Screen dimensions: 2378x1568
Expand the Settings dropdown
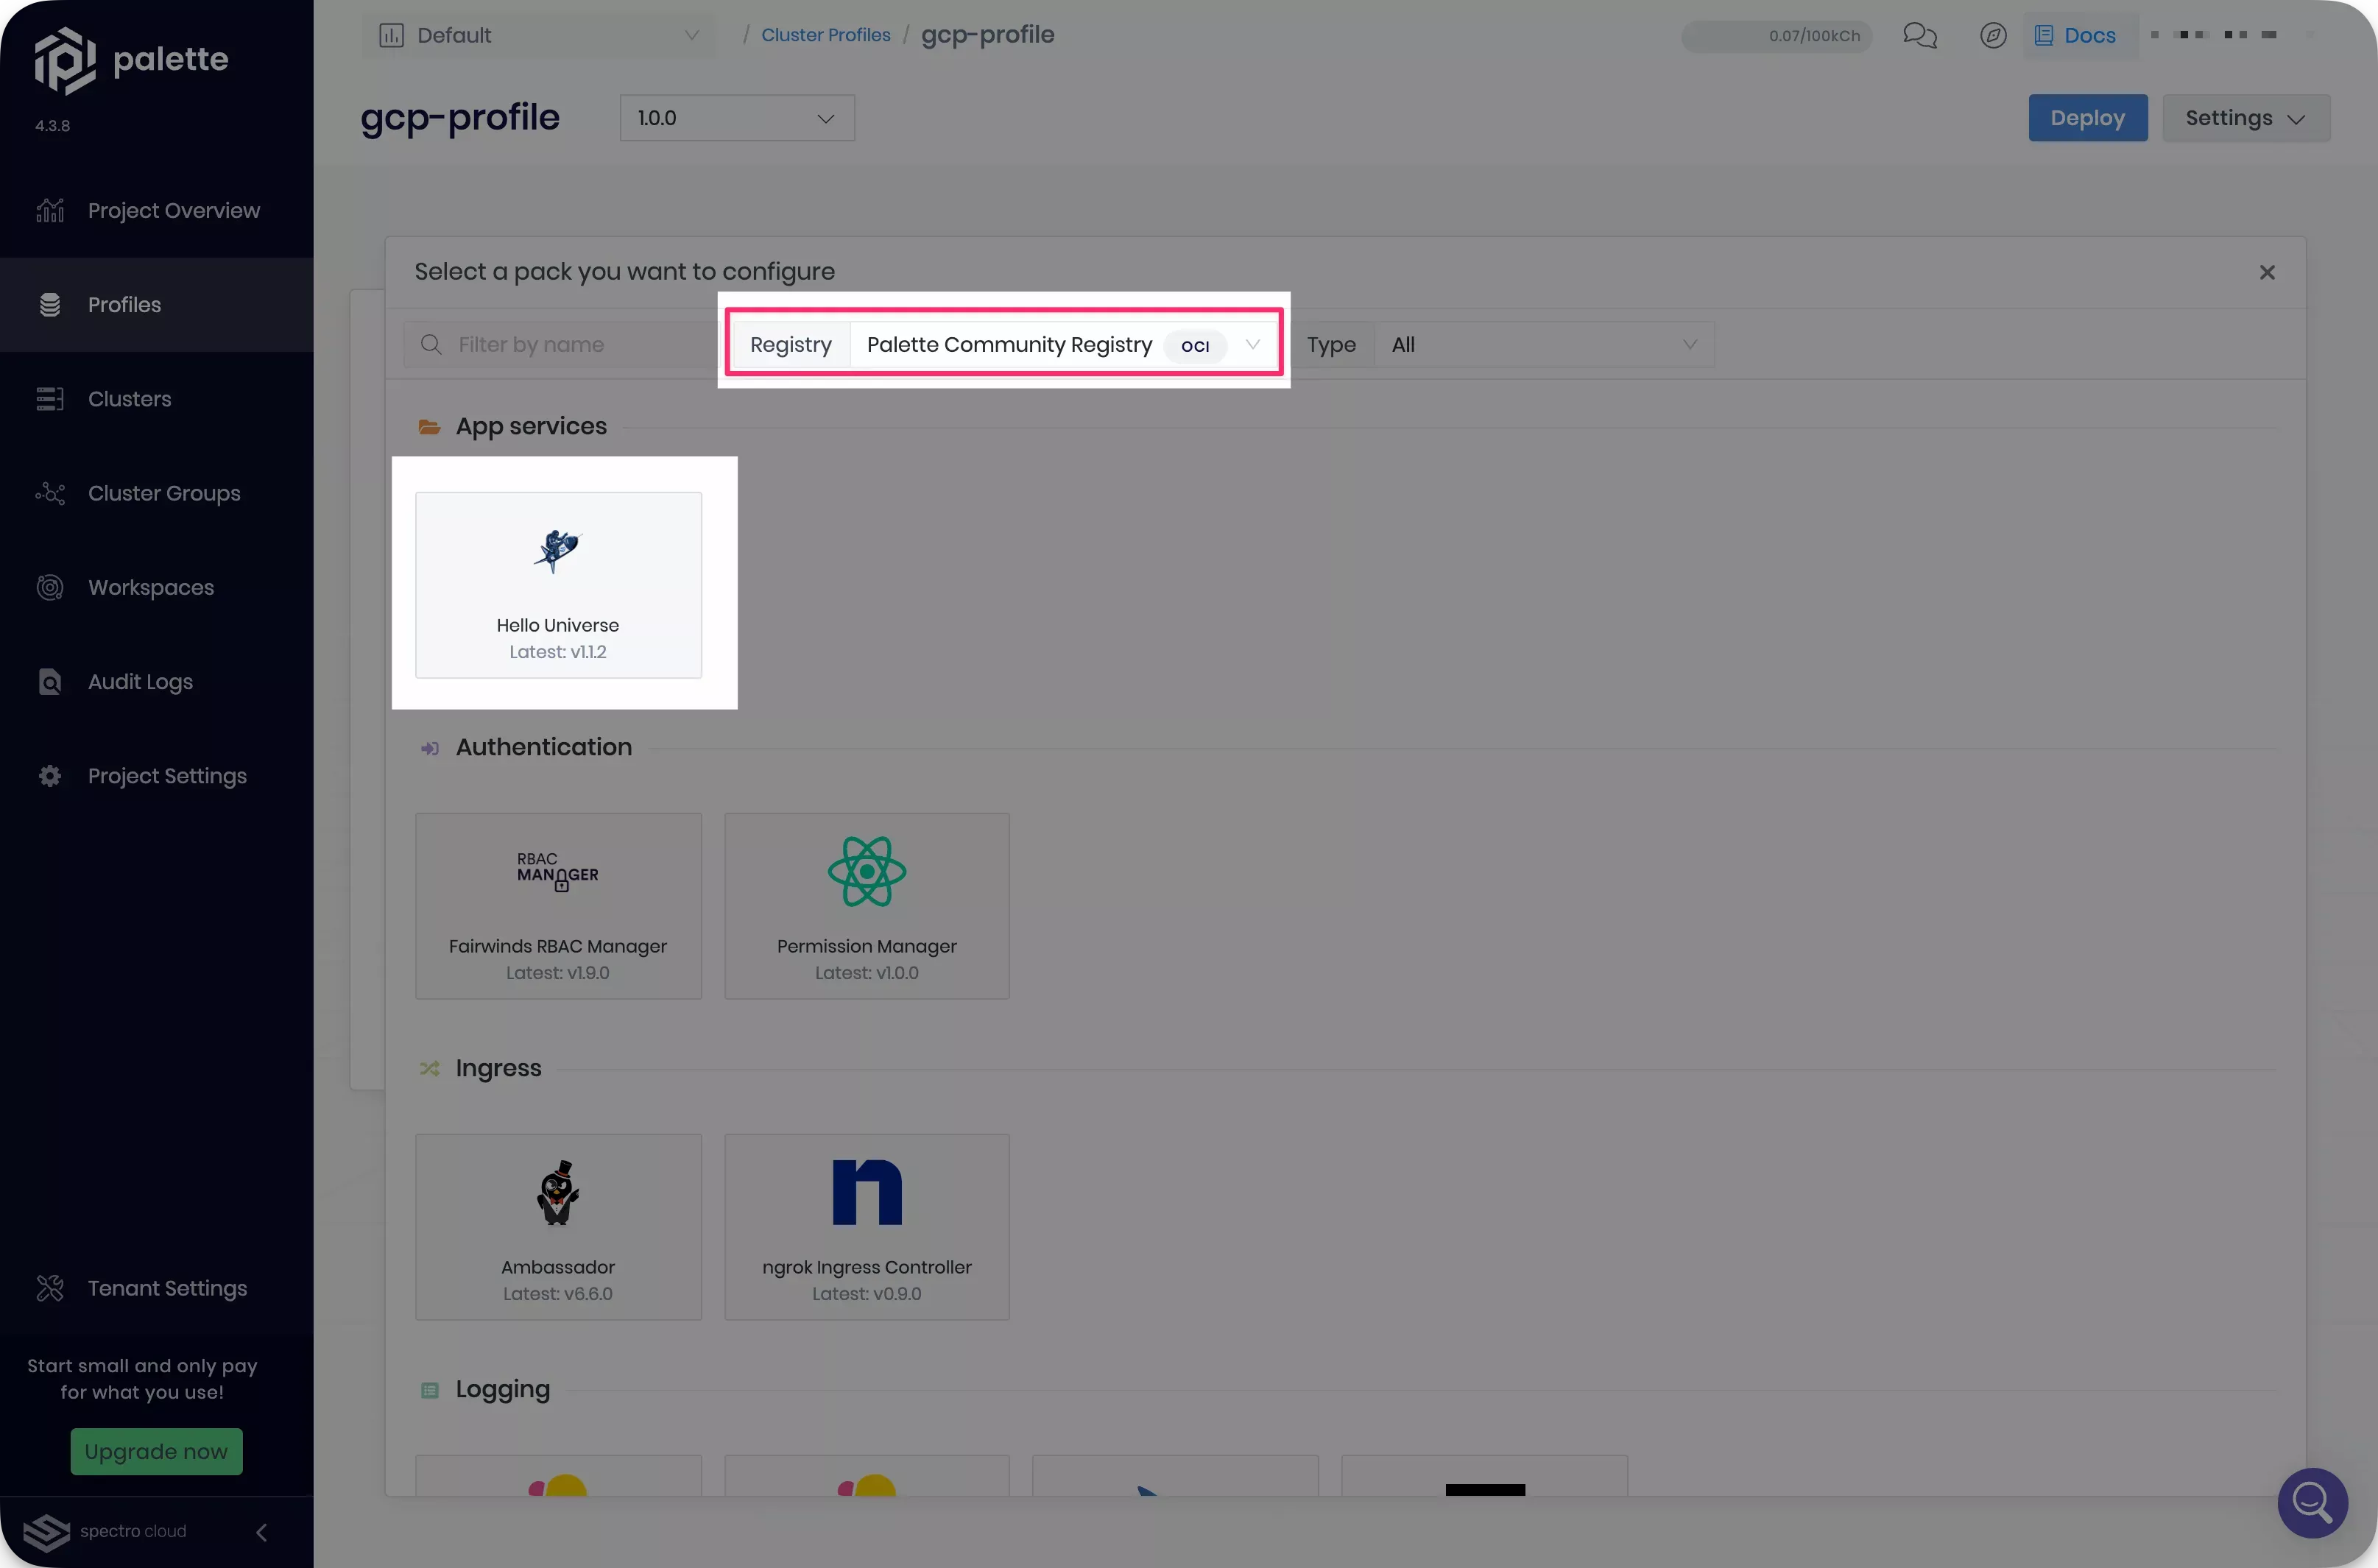click(2246, 118)
